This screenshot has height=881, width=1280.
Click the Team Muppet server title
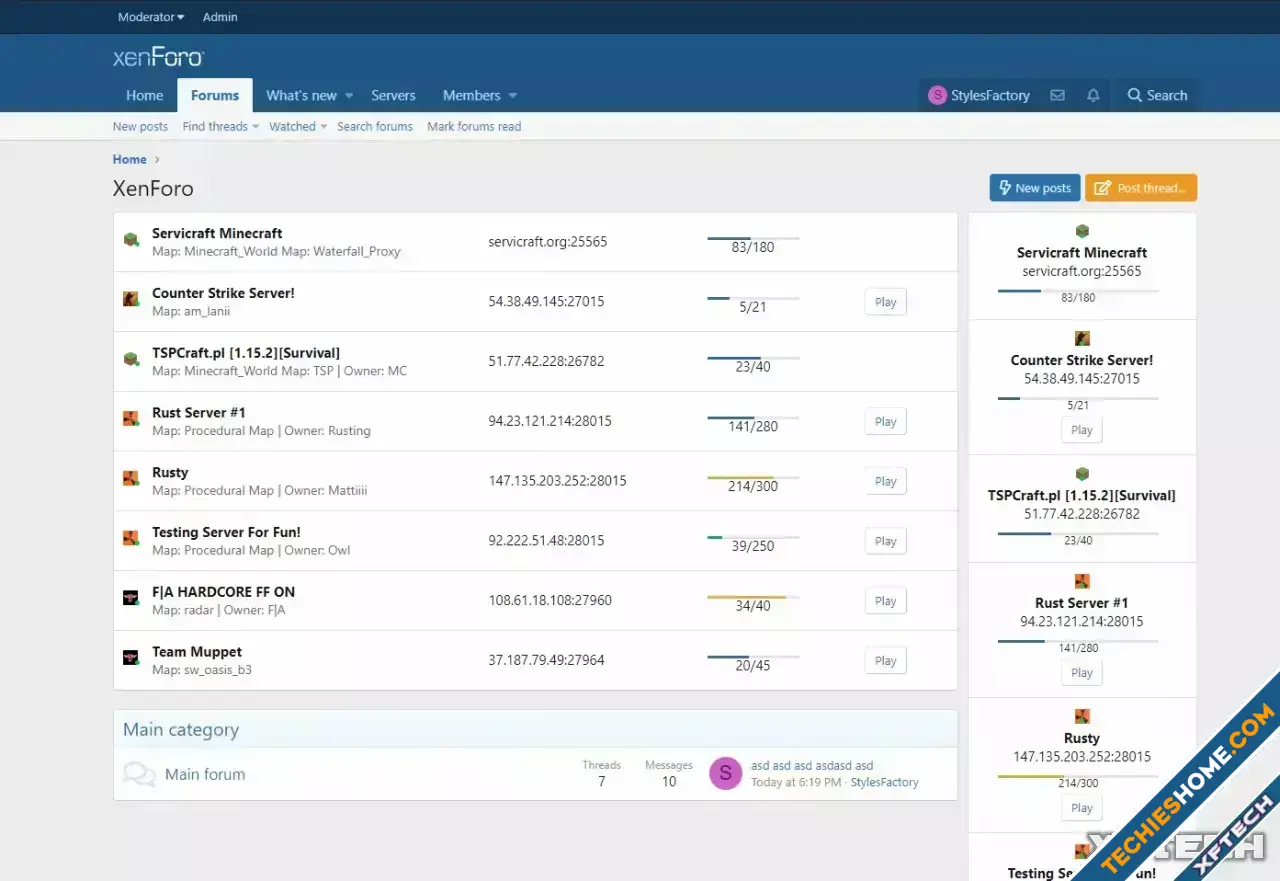[x=197, y=652]
